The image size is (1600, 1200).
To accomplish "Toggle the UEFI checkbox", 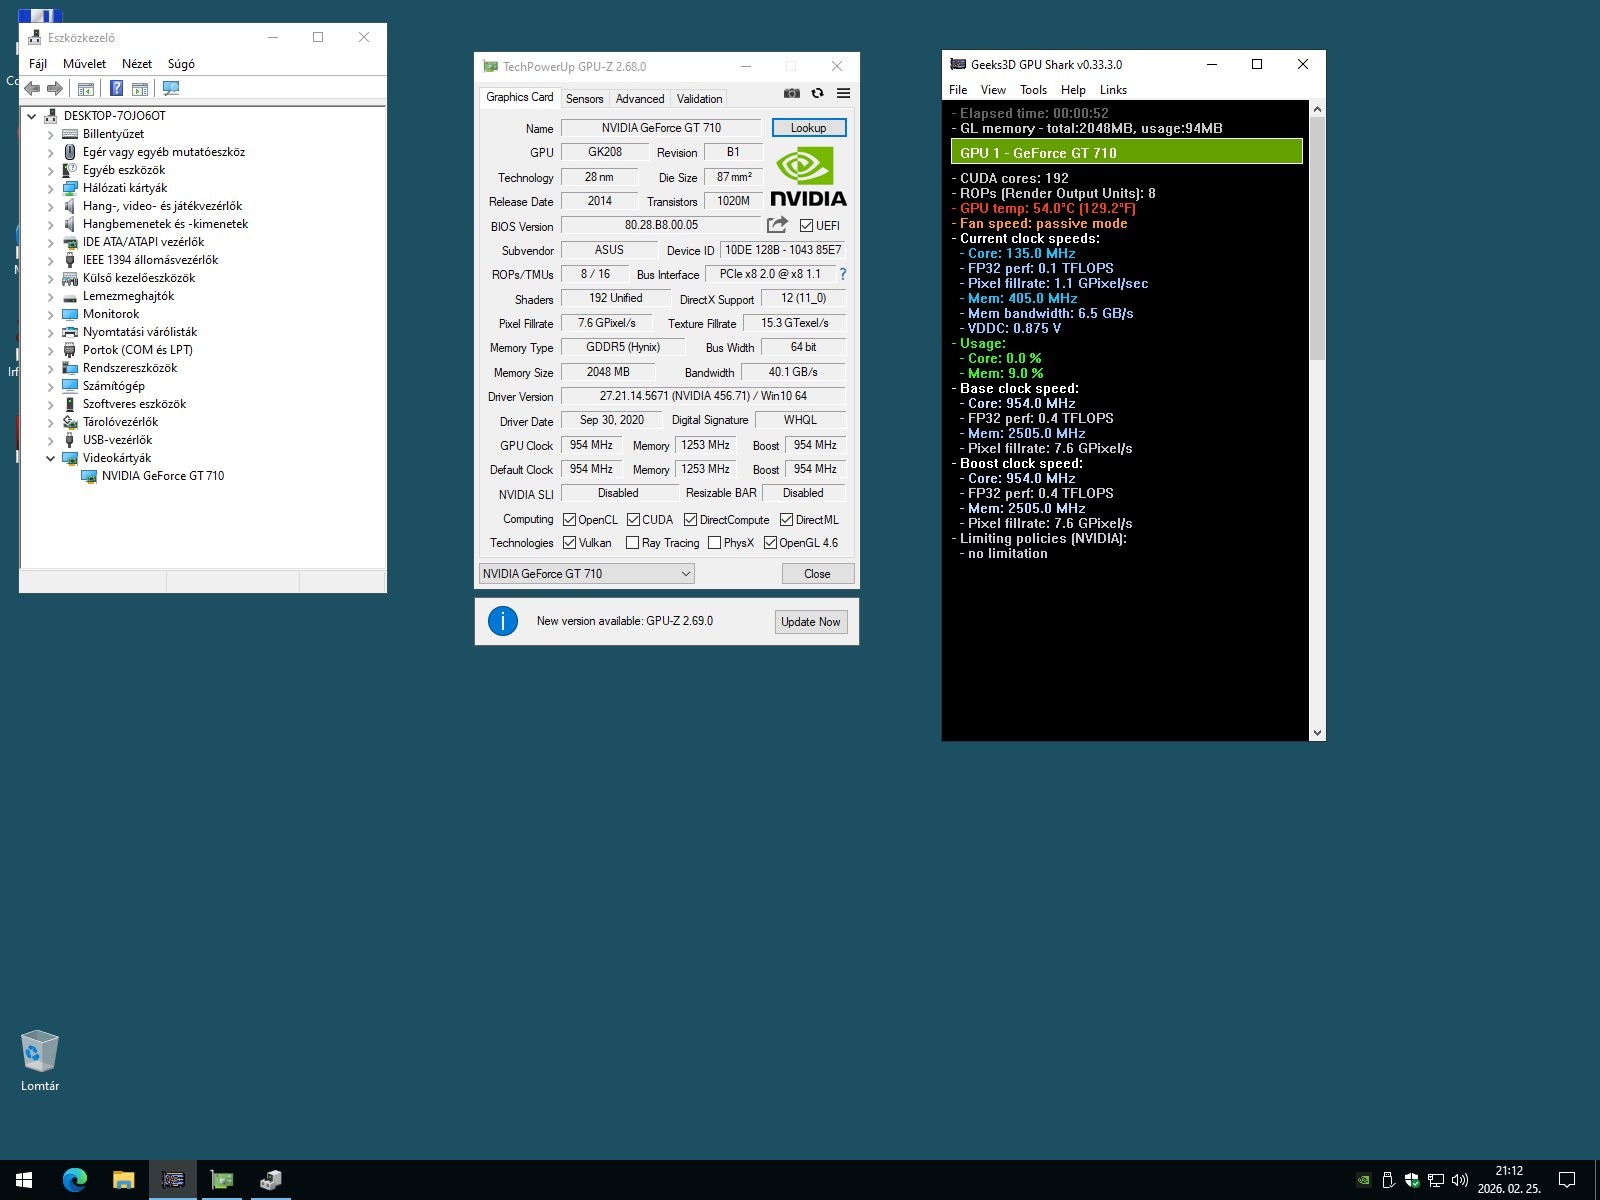I will pos(806,226).
